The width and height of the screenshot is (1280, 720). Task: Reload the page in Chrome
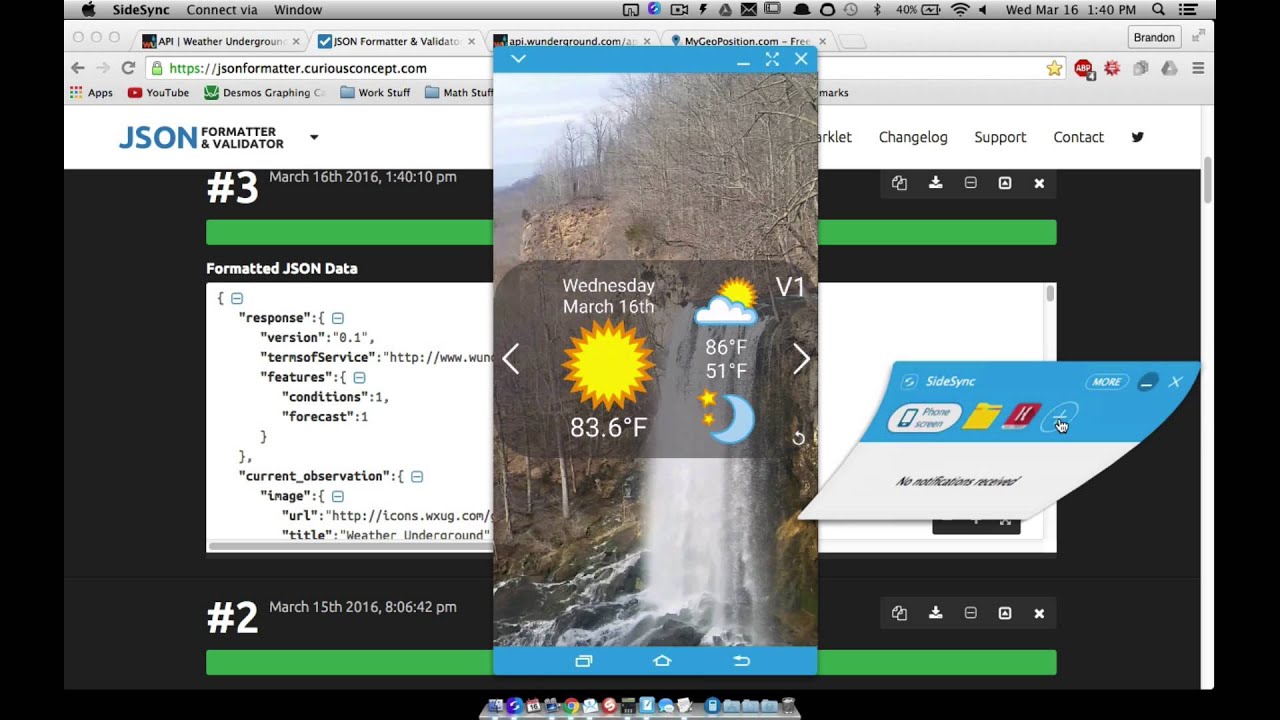[128, 68]
